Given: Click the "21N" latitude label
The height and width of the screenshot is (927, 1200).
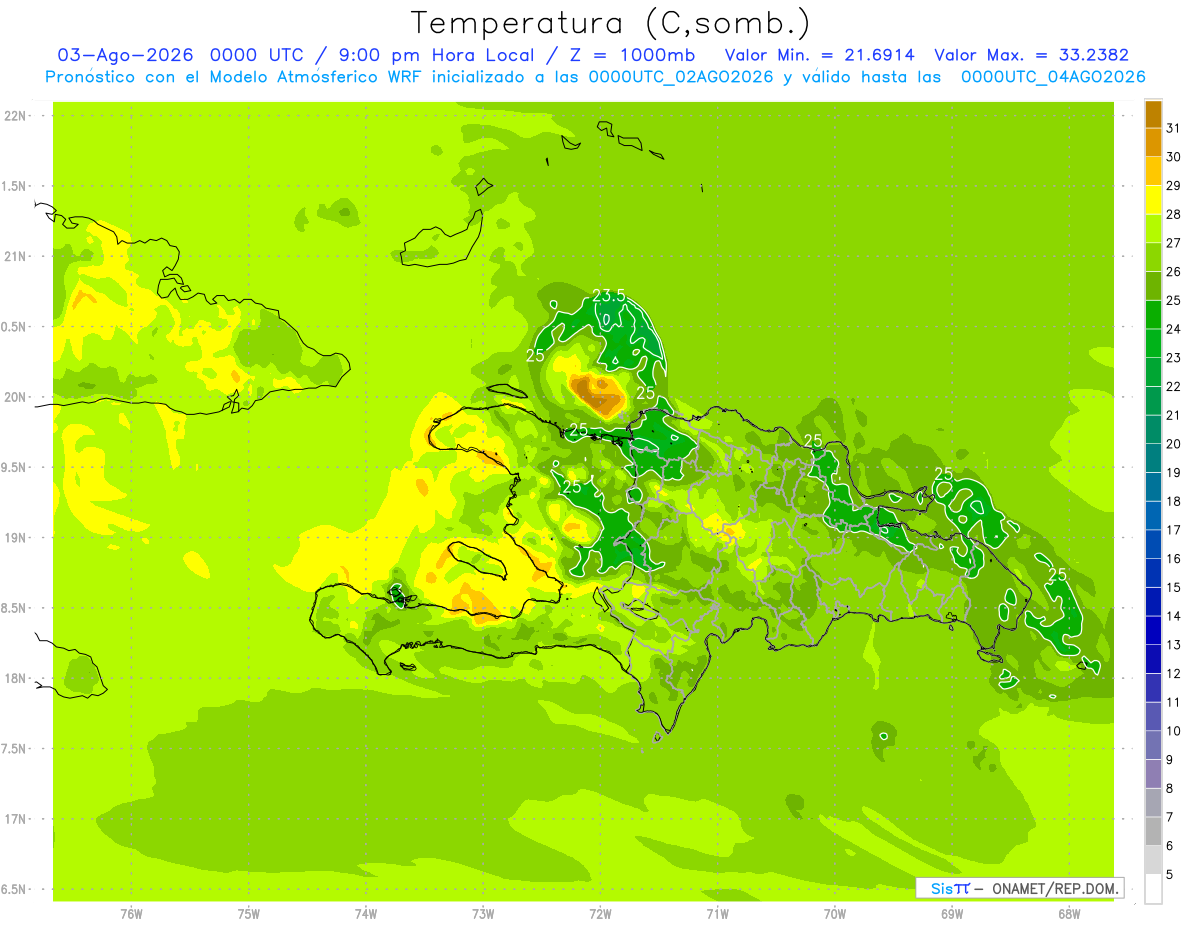Looking at the screenshot, I should point(14,257).
